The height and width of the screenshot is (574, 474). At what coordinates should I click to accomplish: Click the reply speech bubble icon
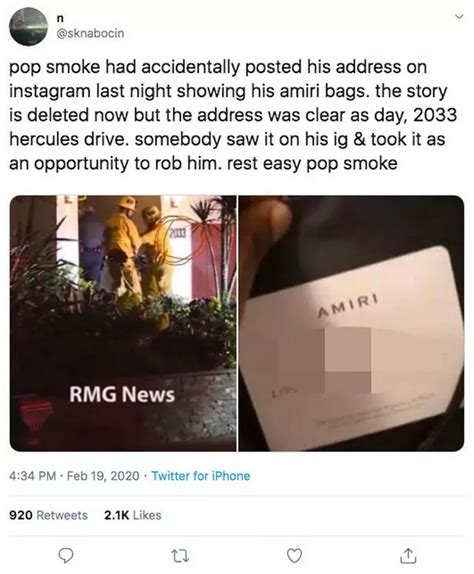pos(66,556)
